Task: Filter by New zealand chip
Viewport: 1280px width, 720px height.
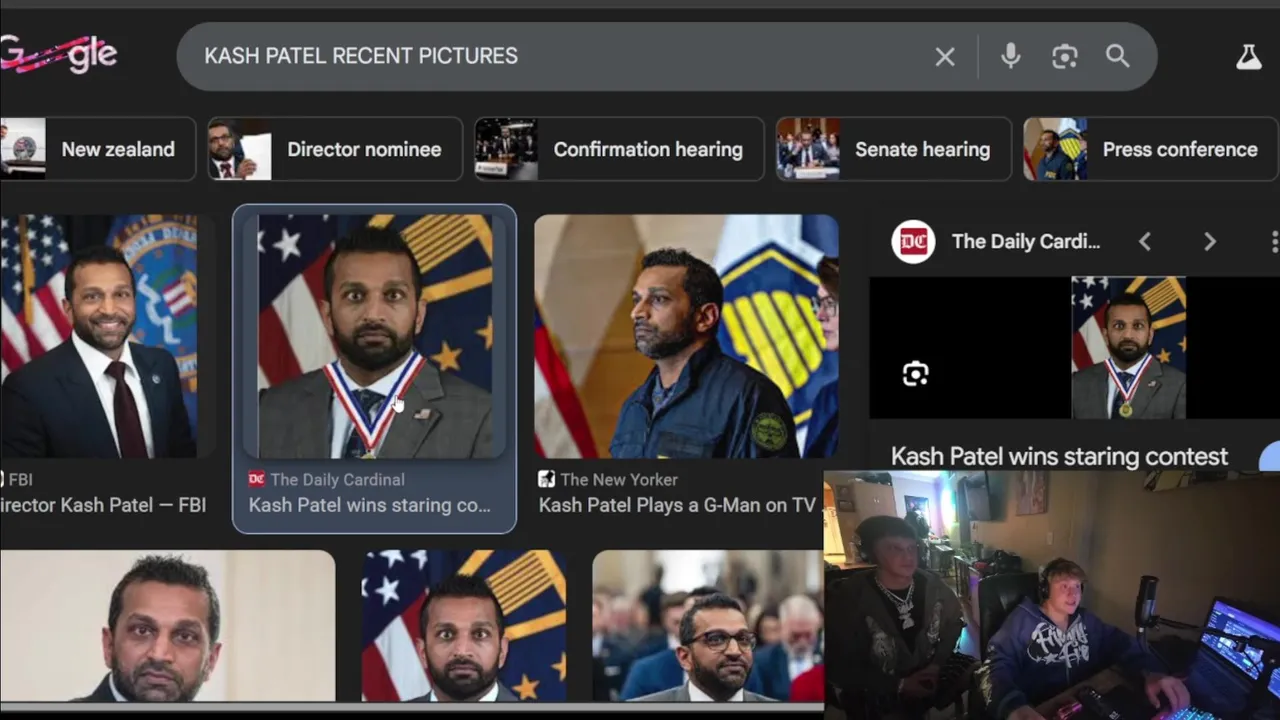Action: (x=98, y=149)
